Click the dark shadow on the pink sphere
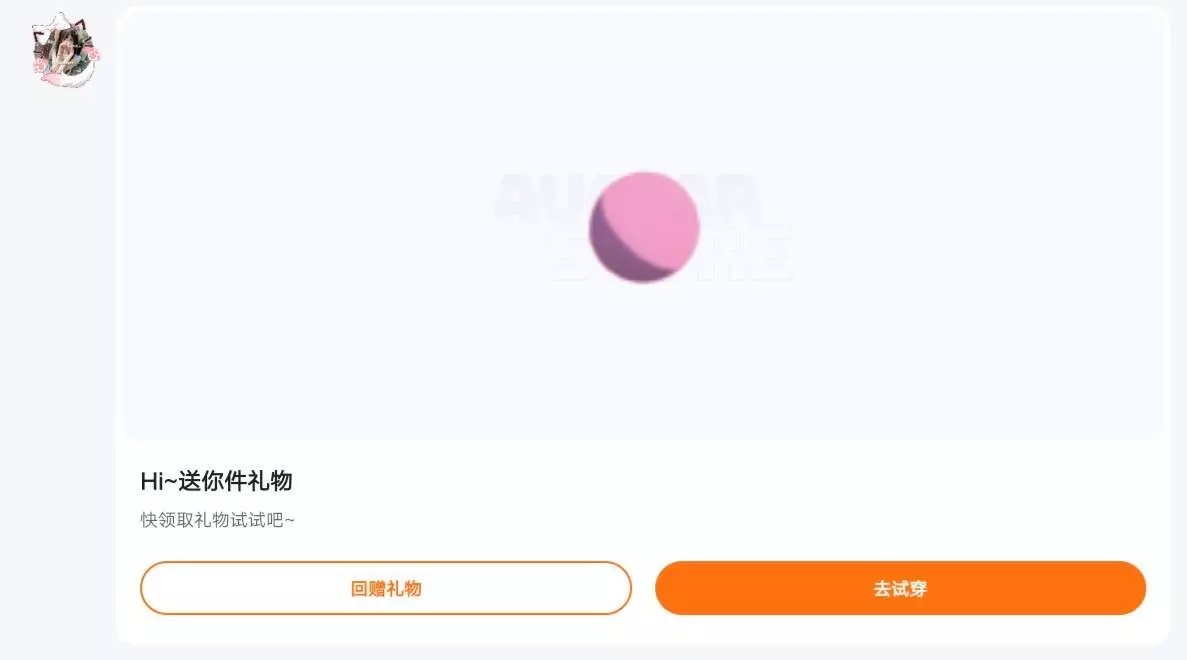This screenshot has height=660, width=1187. 613,248
